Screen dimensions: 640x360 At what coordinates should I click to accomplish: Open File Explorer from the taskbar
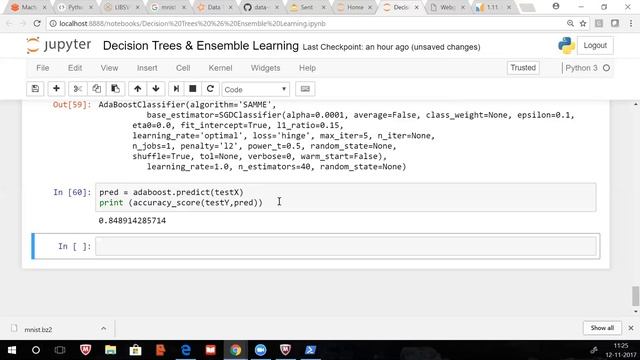(x=110, y=350)
